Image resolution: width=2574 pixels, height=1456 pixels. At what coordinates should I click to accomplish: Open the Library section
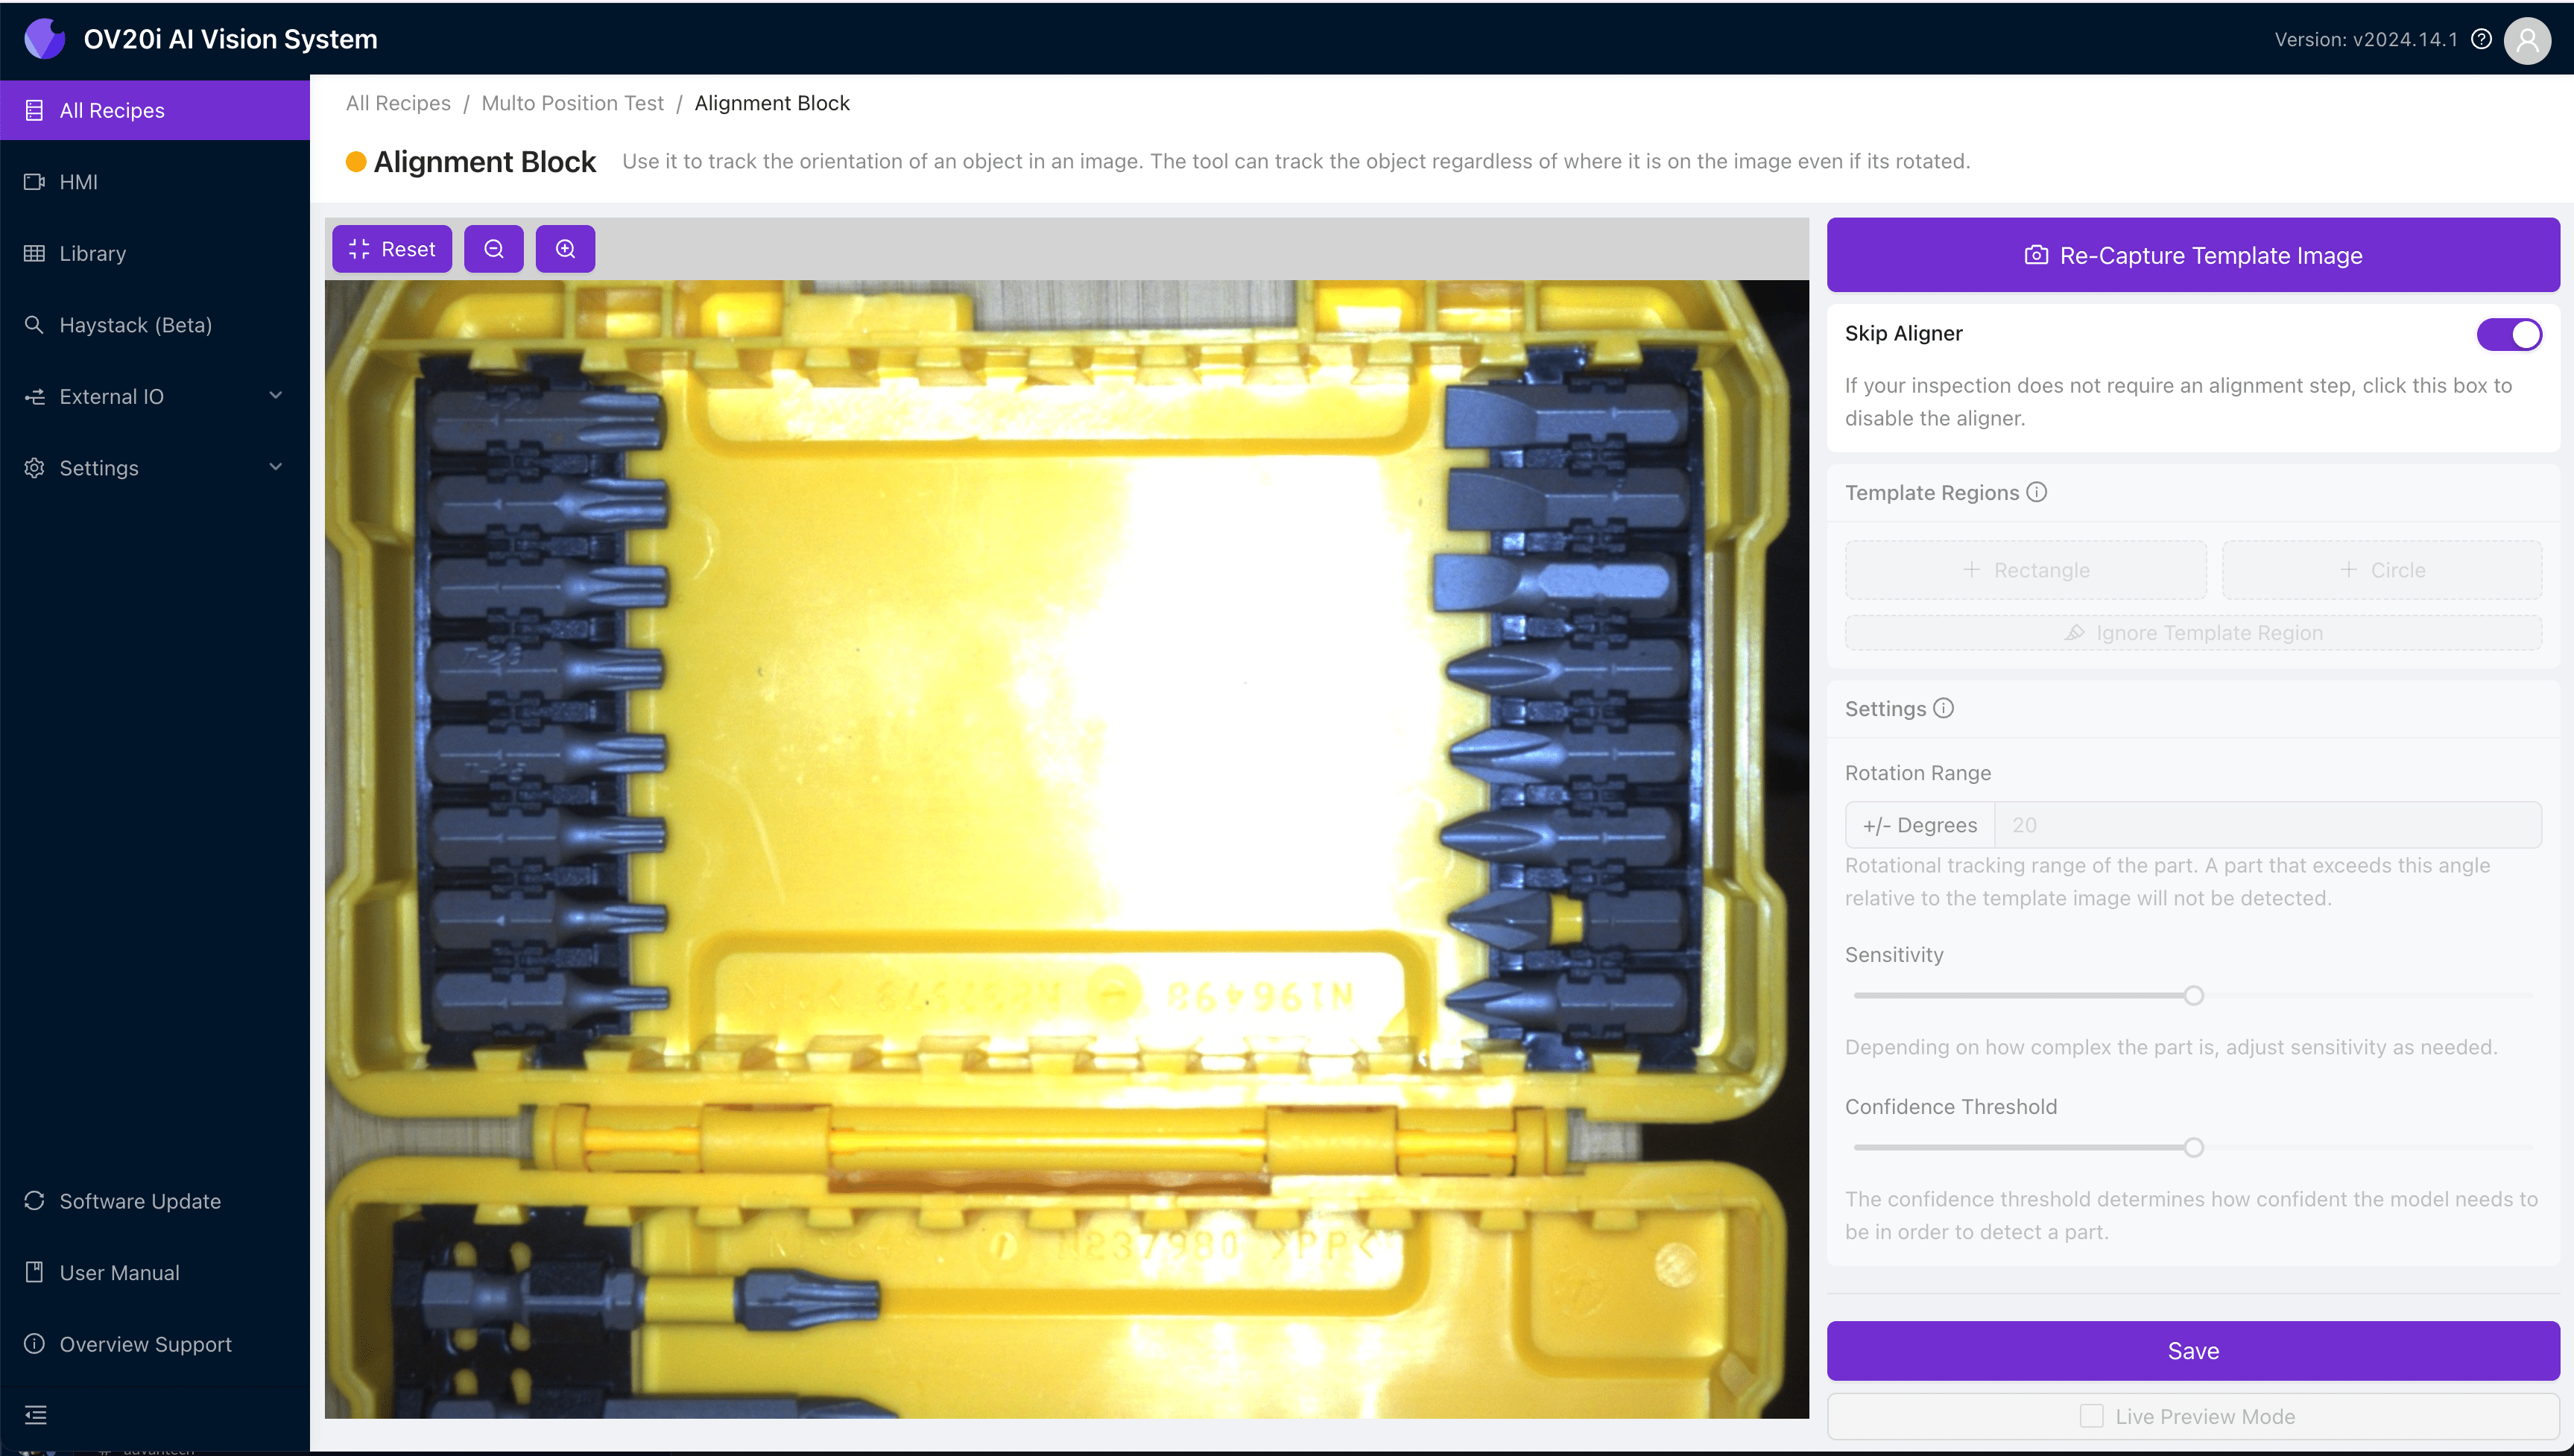92,253
